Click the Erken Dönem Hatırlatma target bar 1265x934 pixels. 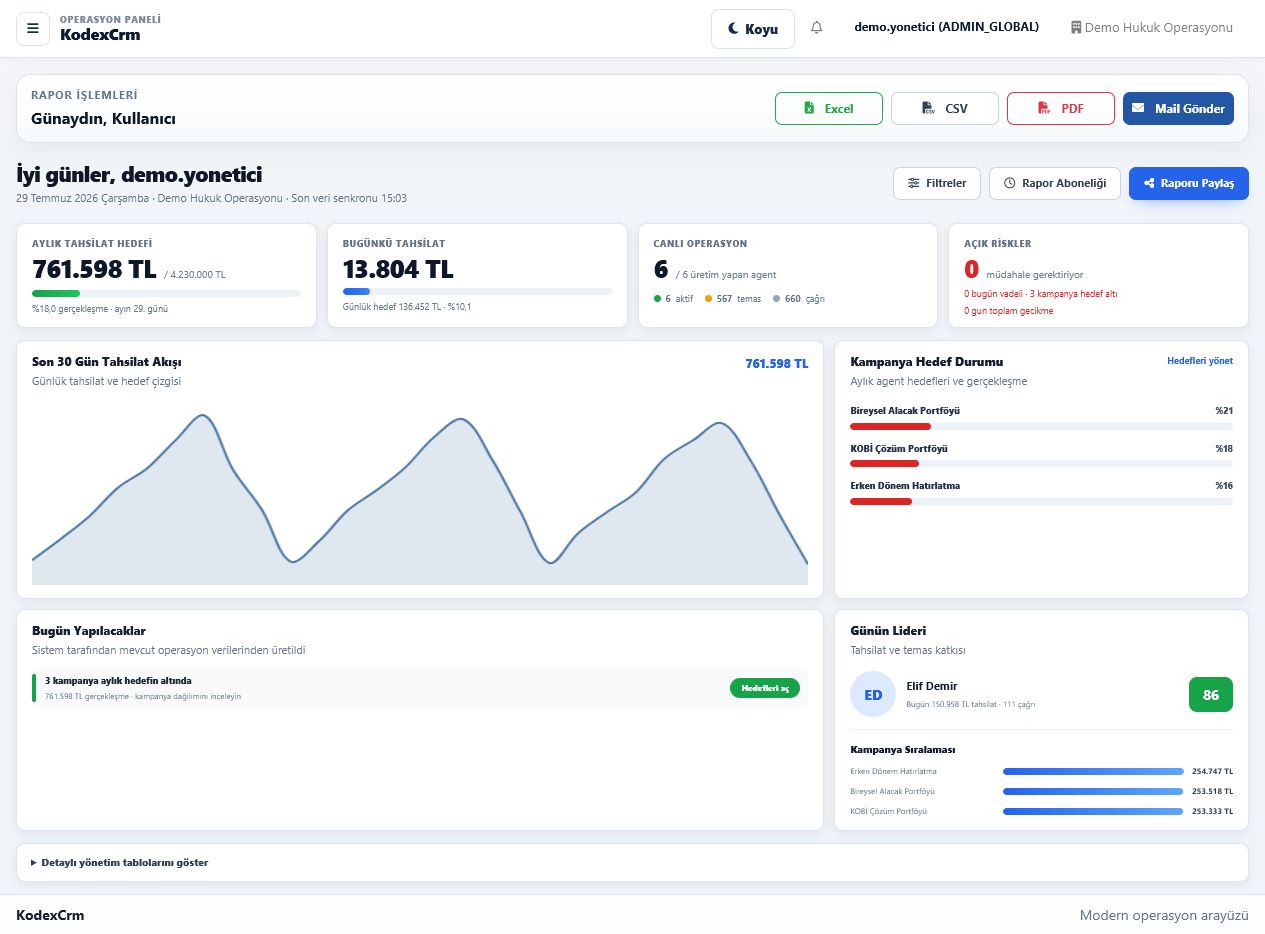tap(1041, 501)
